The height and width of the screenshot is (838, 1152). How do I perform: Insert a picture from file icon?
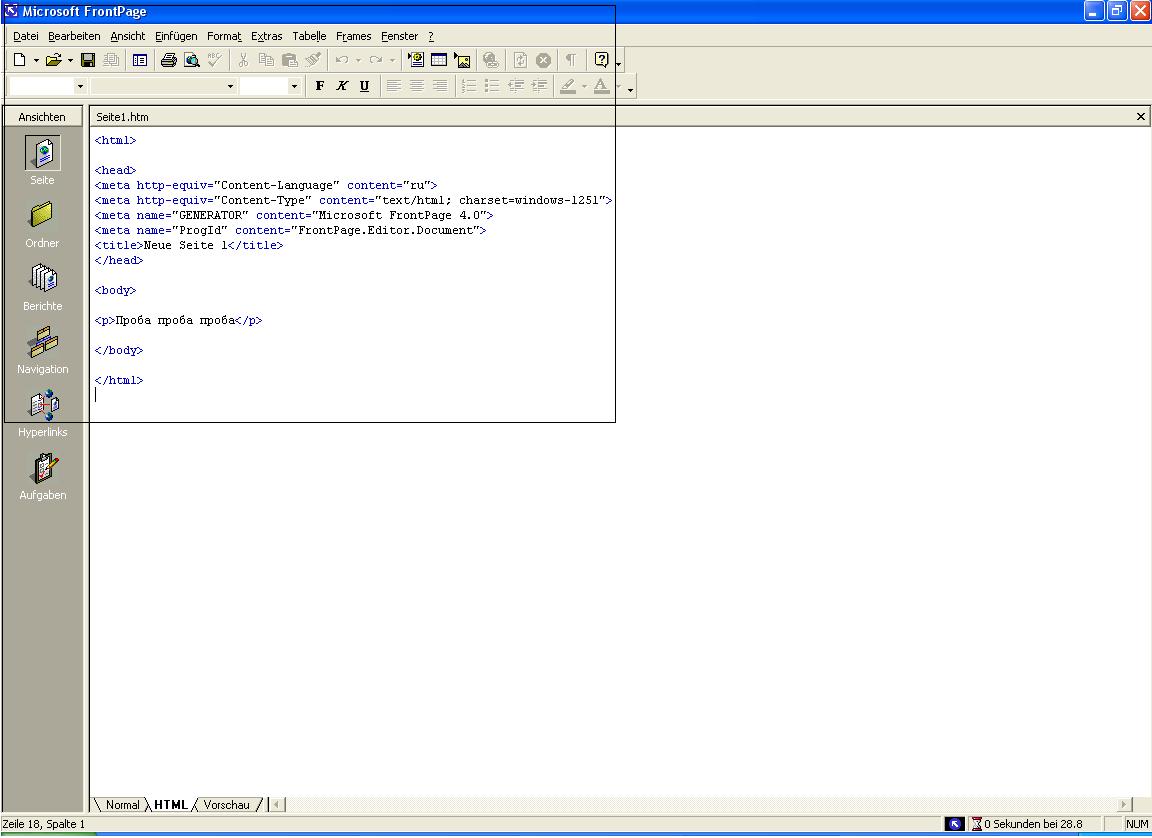462,60
